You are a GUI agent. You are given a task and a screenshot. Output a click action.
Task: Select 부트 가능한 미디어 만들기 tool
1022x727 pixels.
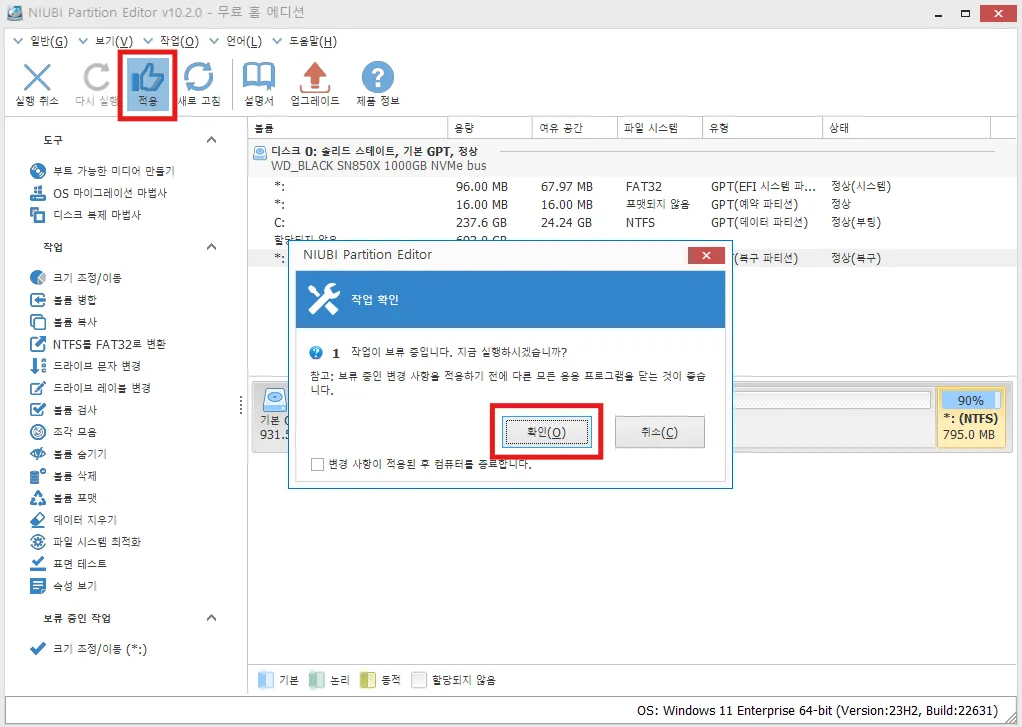tap(102, 171)
